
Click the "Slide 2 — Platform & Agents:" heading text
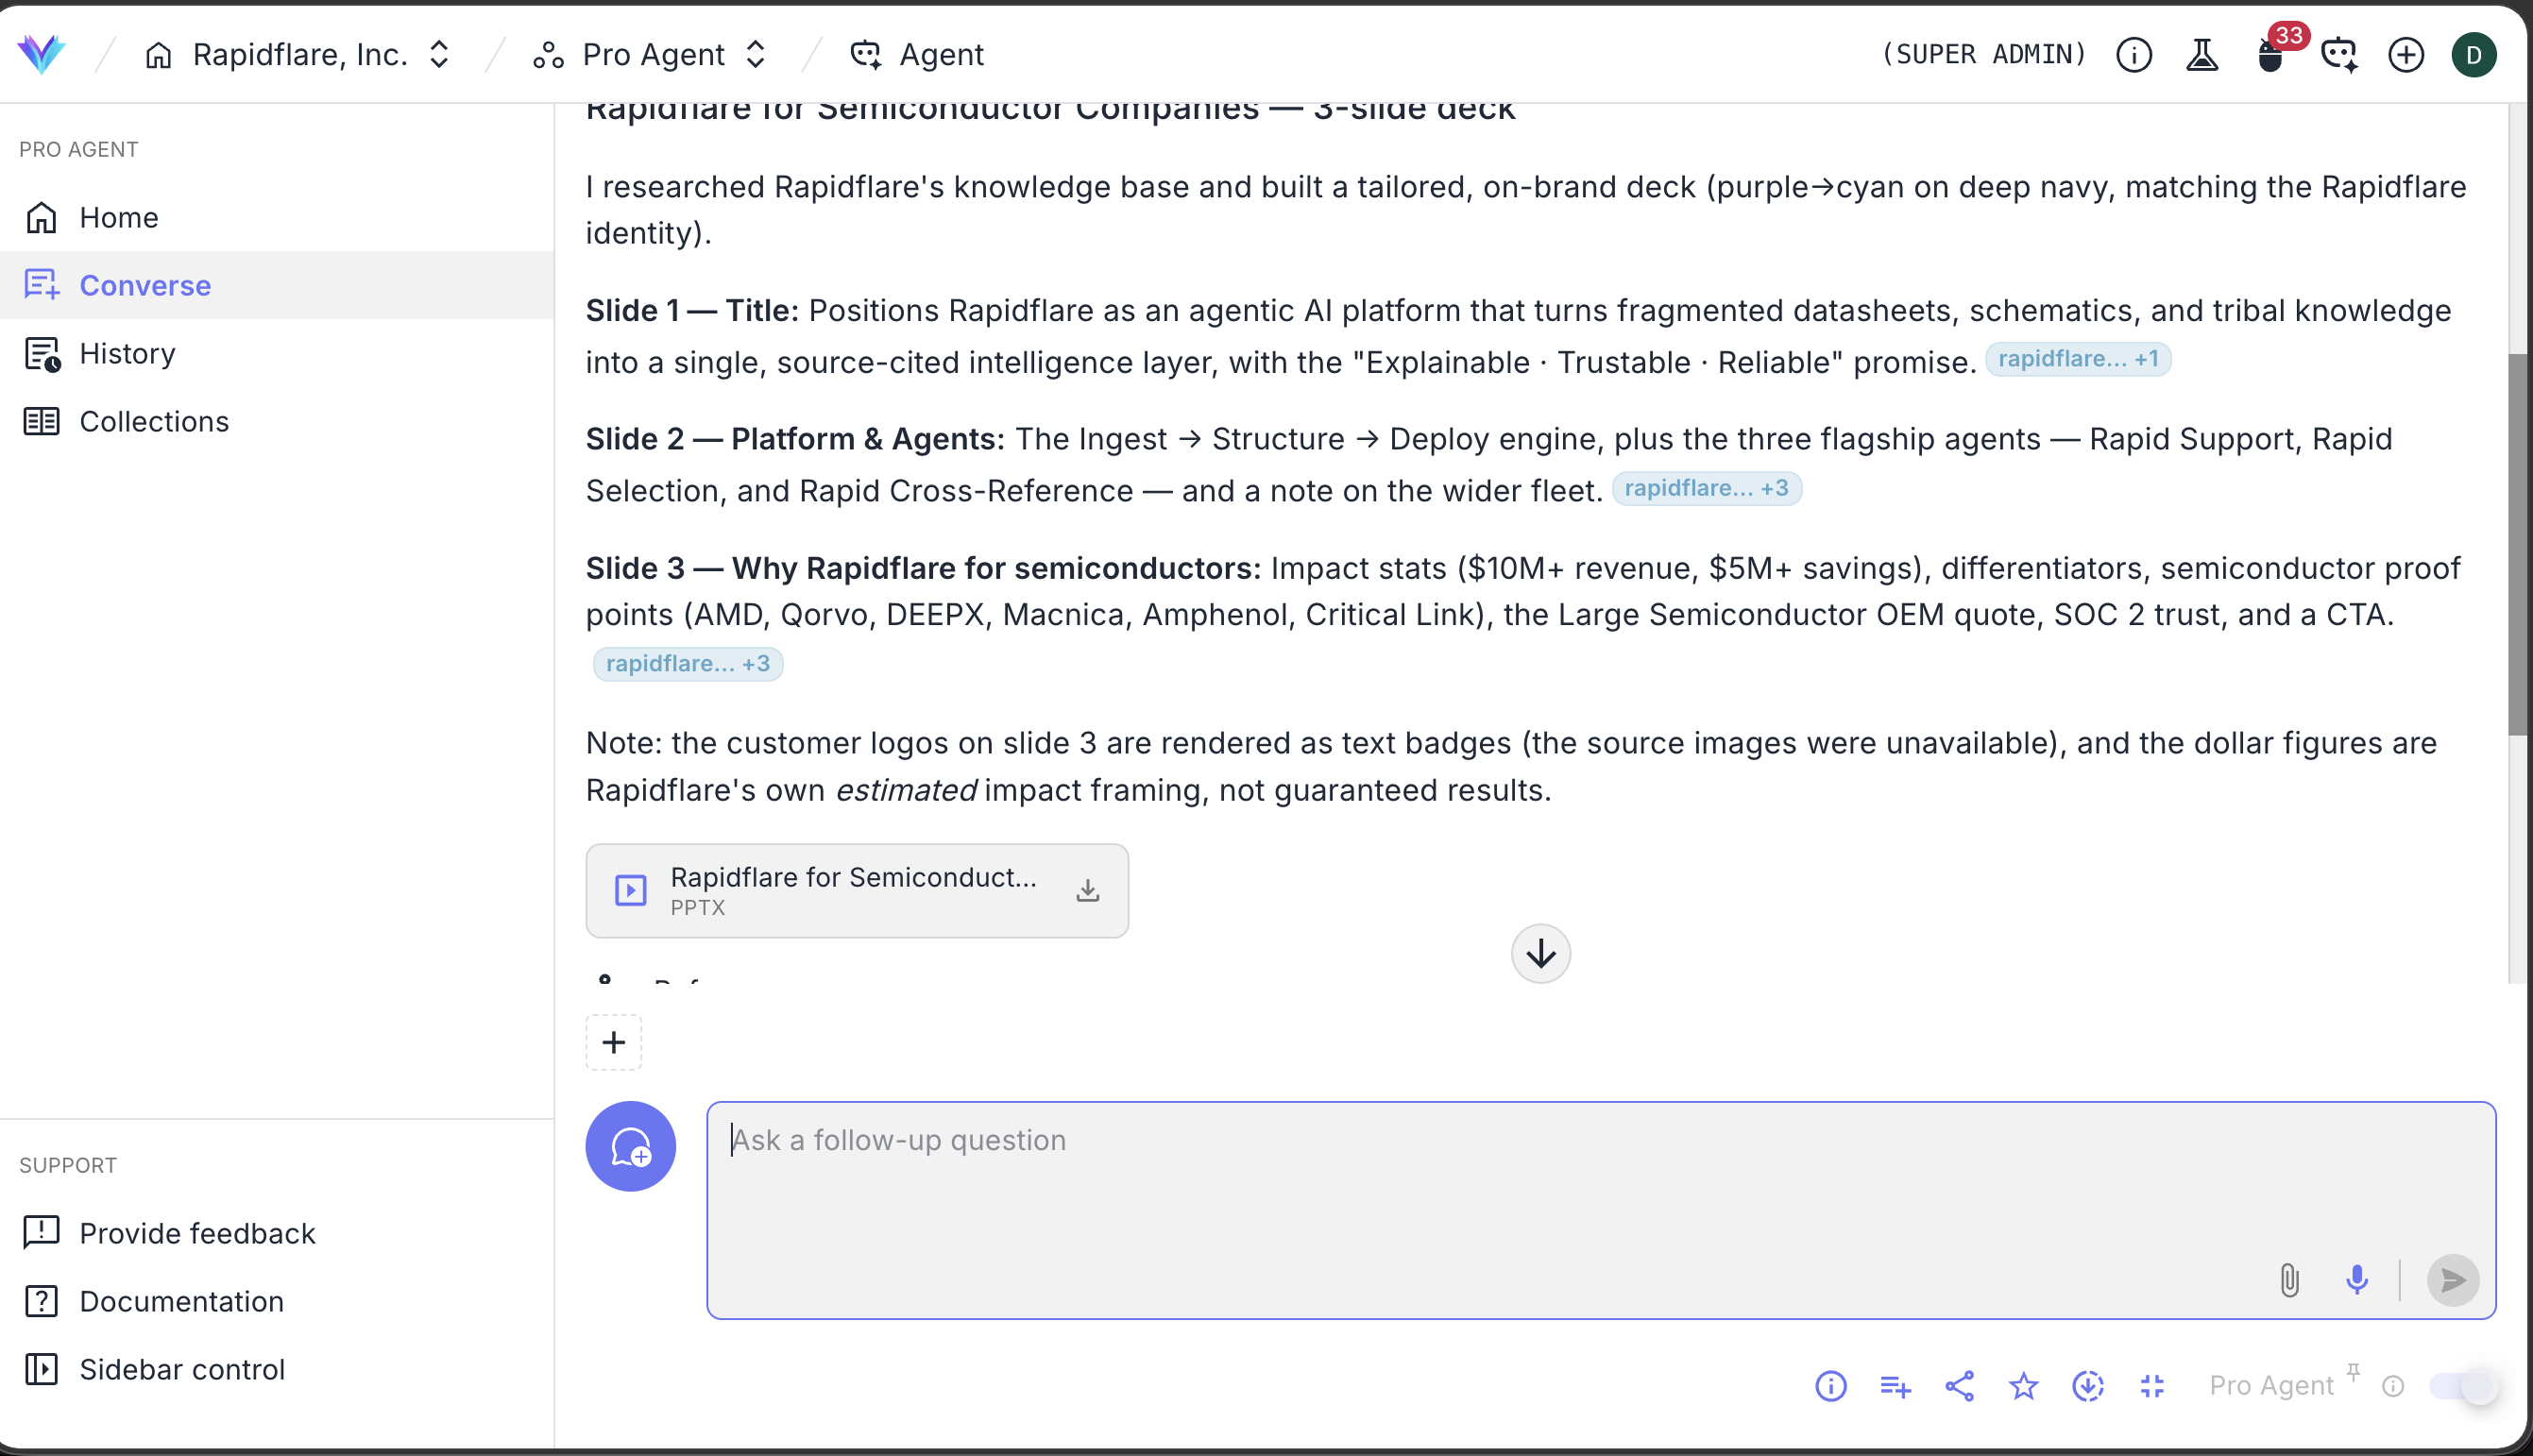(x=795, y=440)
